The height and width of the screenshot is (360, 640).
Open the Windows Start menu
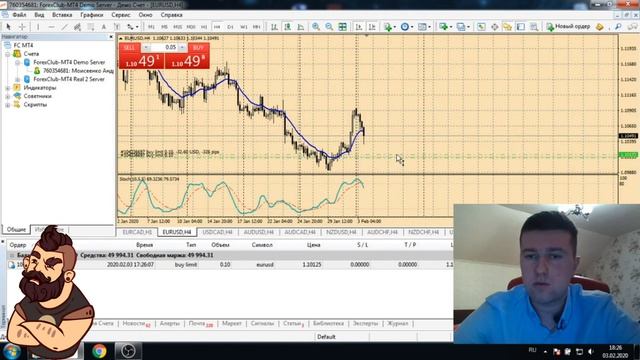pyautogui.click(x=11, y=351)
